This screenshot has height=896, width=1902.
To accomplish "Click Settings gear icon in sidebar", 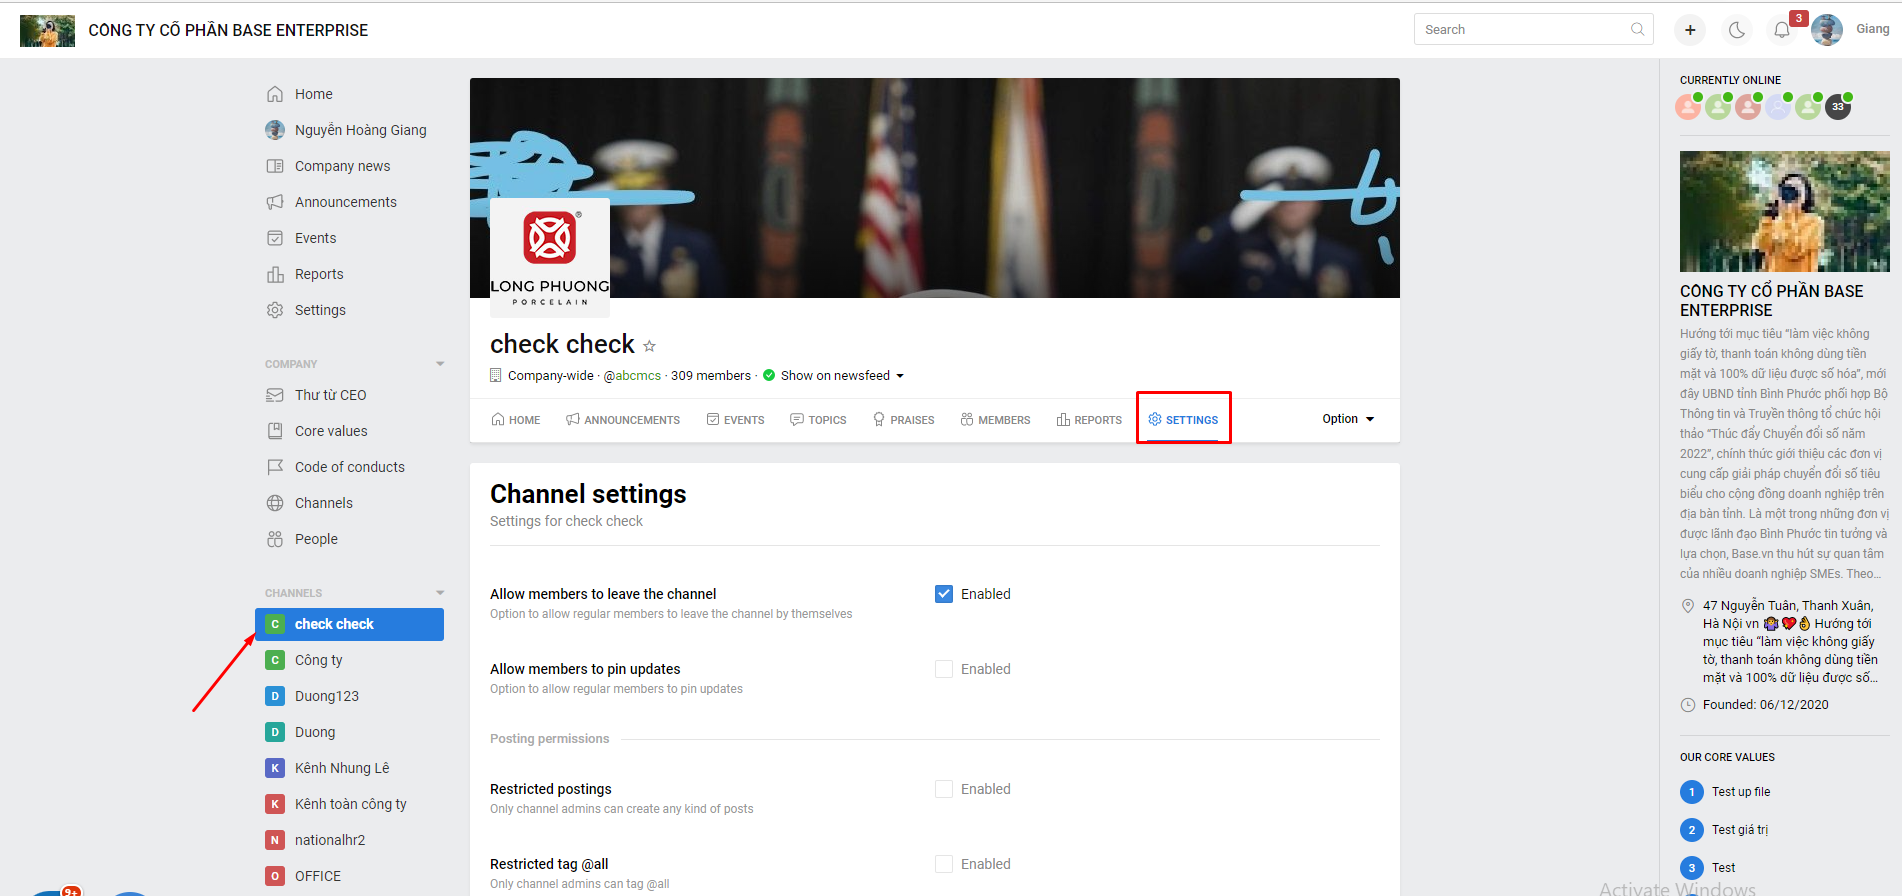I will (275, 310).
